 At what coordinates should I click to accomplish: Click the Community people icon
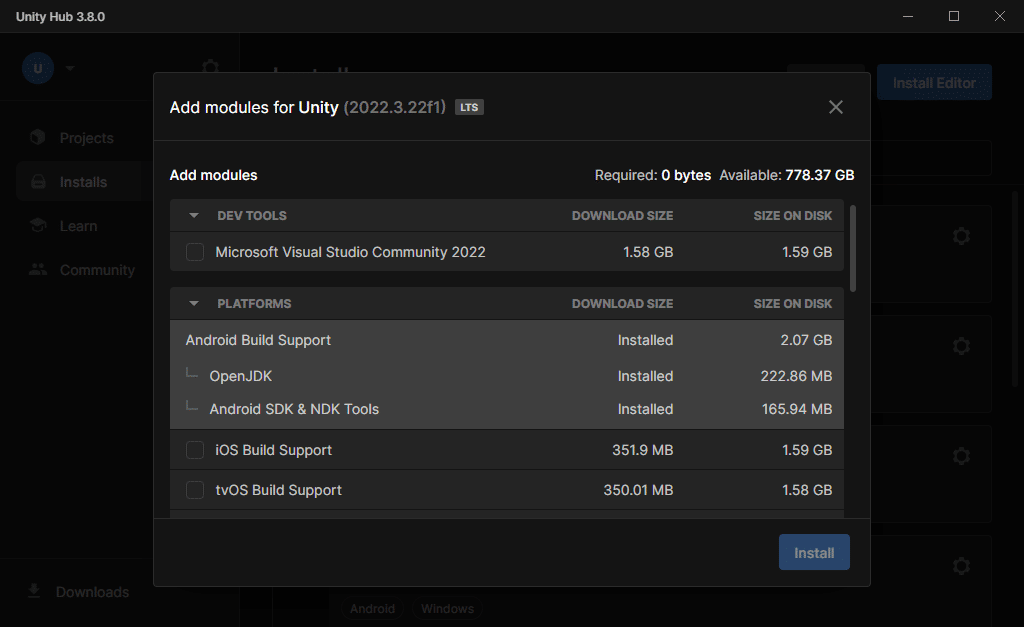pos(38,270)
